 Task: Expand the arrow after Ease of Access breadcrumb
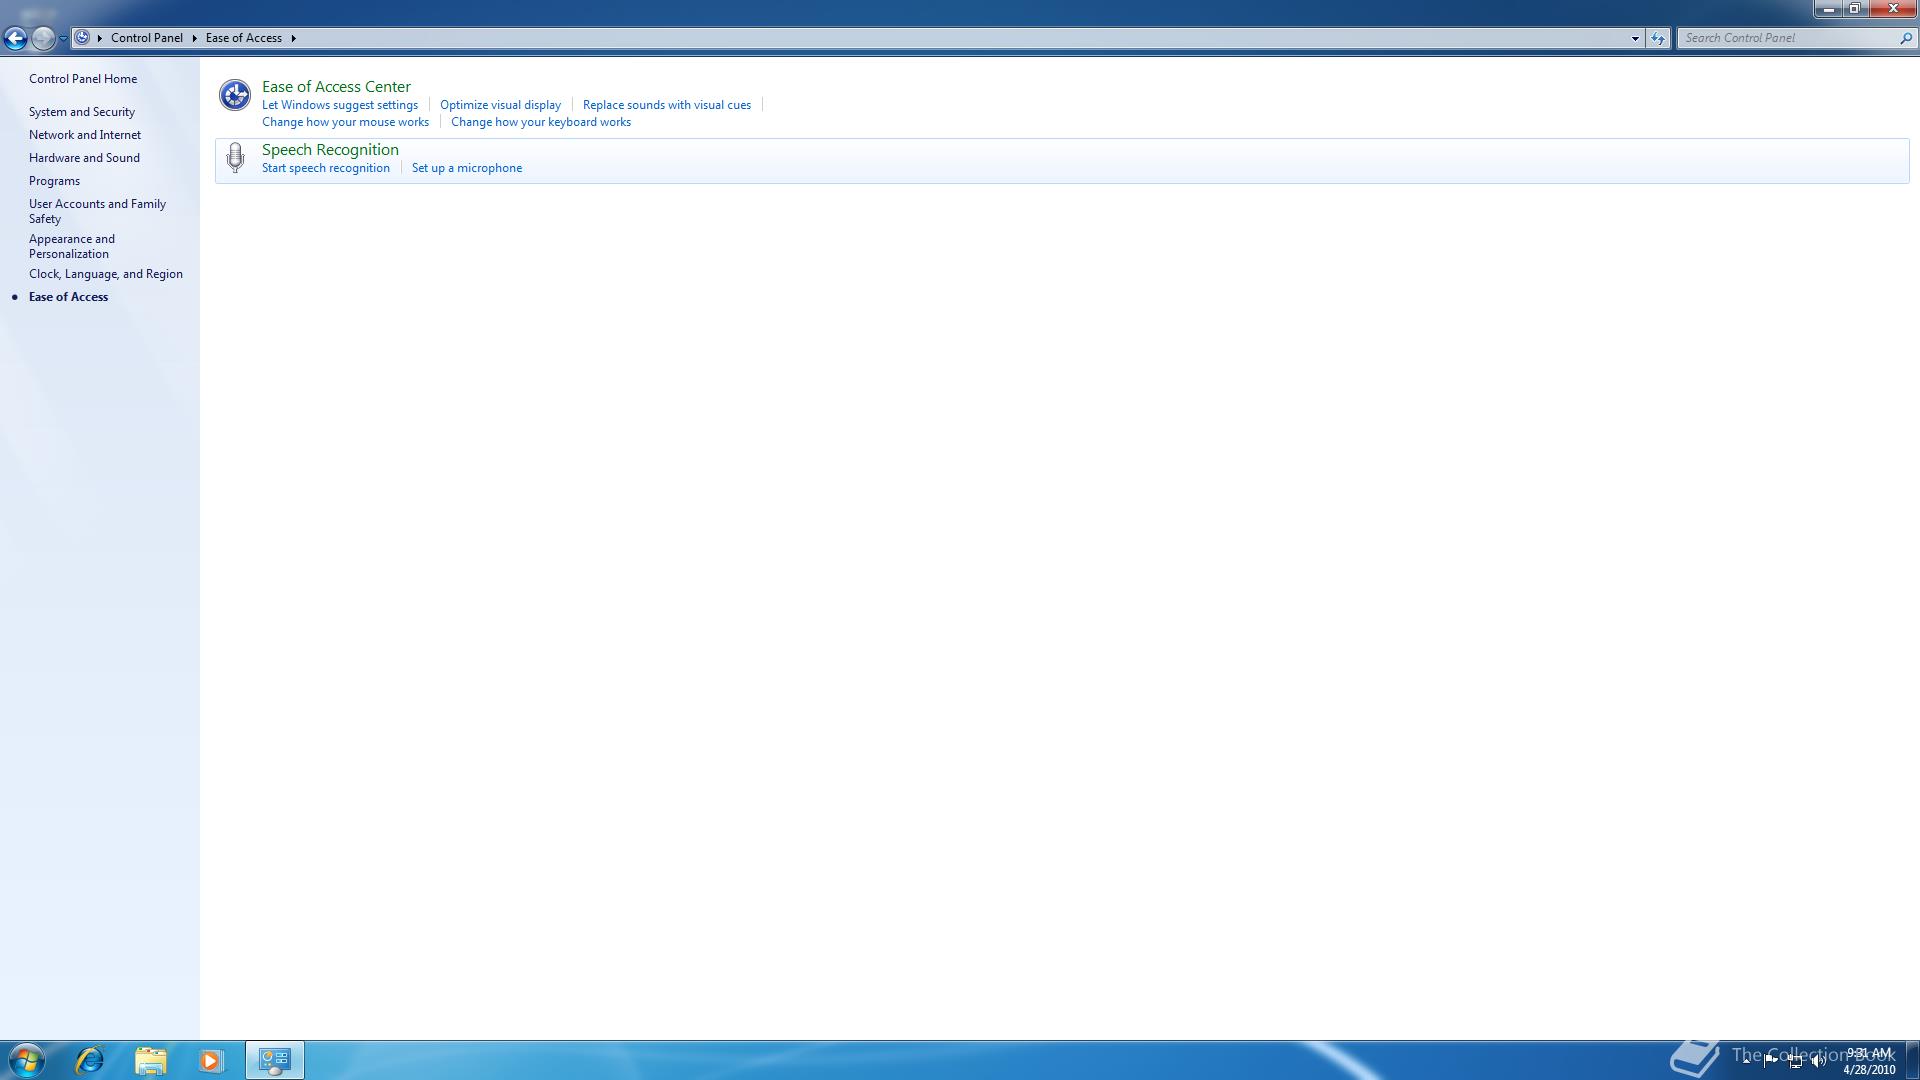[x=293, y=38]
